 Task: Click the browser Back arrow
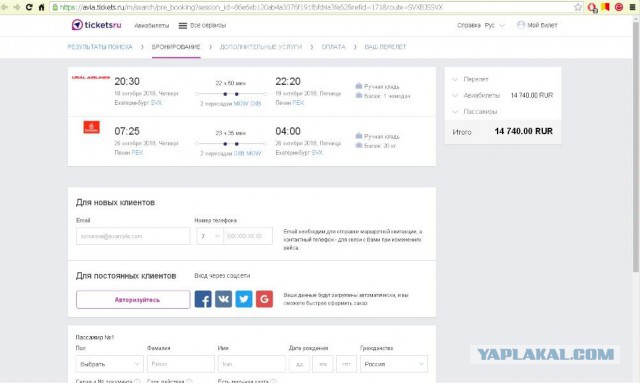click(5, 7)
